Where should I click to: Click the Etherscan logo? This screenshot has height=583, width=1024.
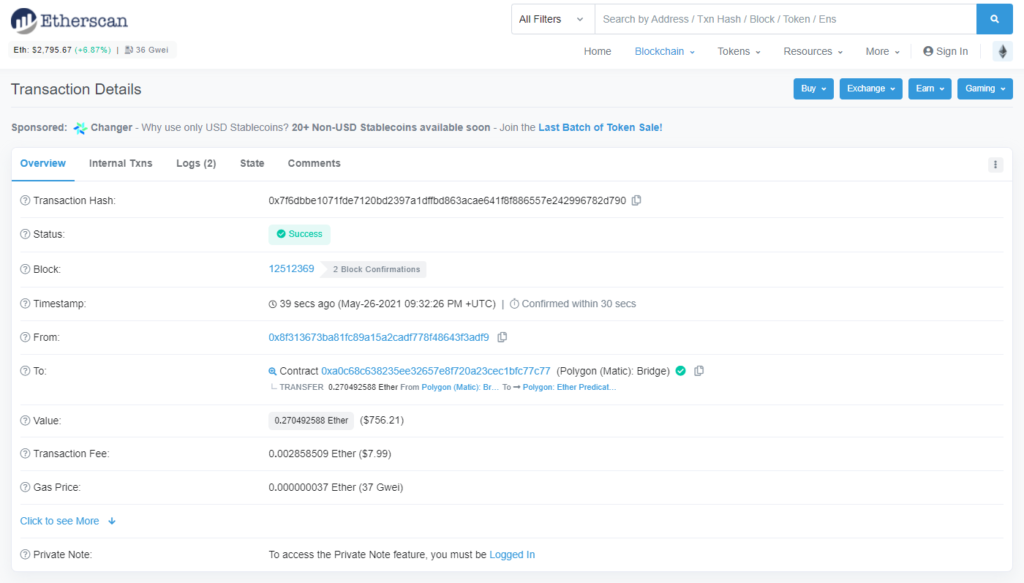(70, 20)
